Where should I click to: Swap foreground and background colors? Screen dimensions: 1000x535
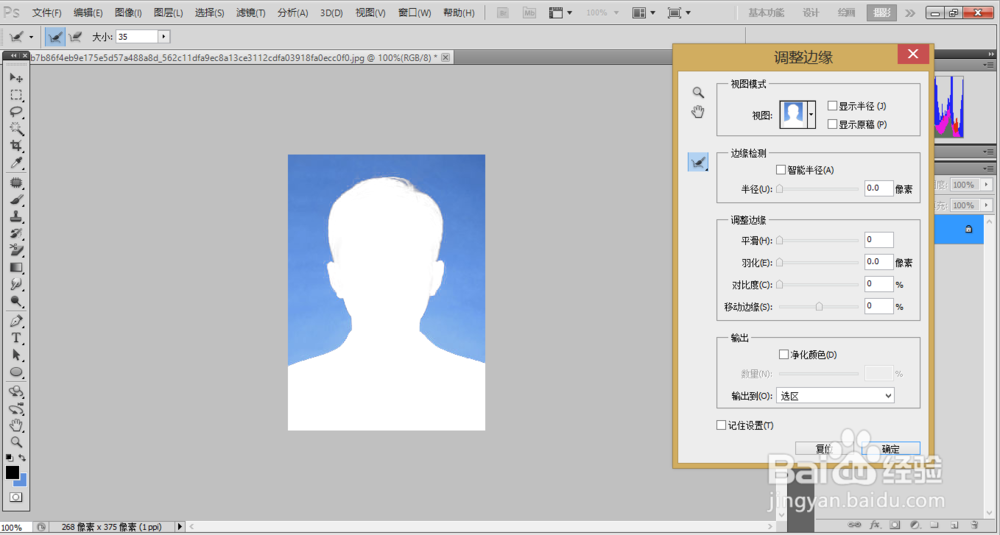point(22,458)
